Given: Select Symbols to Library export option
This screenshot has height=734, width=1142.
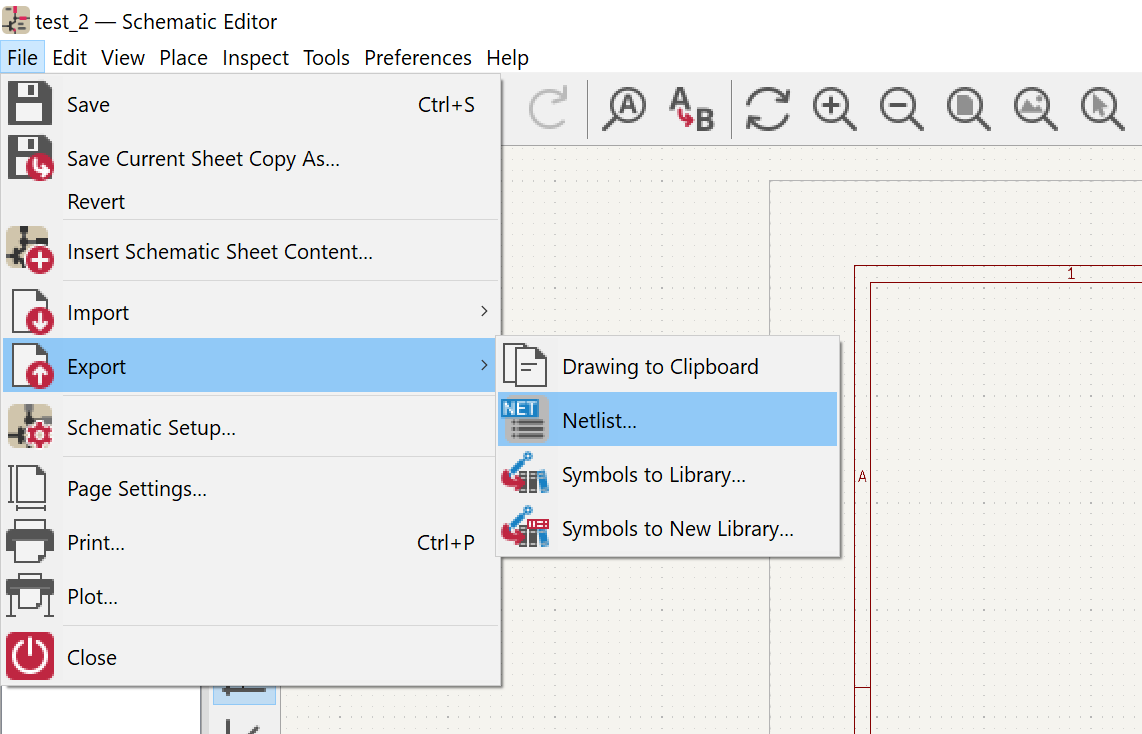Looking at the screenshot, I should click(x=668, y=473).
